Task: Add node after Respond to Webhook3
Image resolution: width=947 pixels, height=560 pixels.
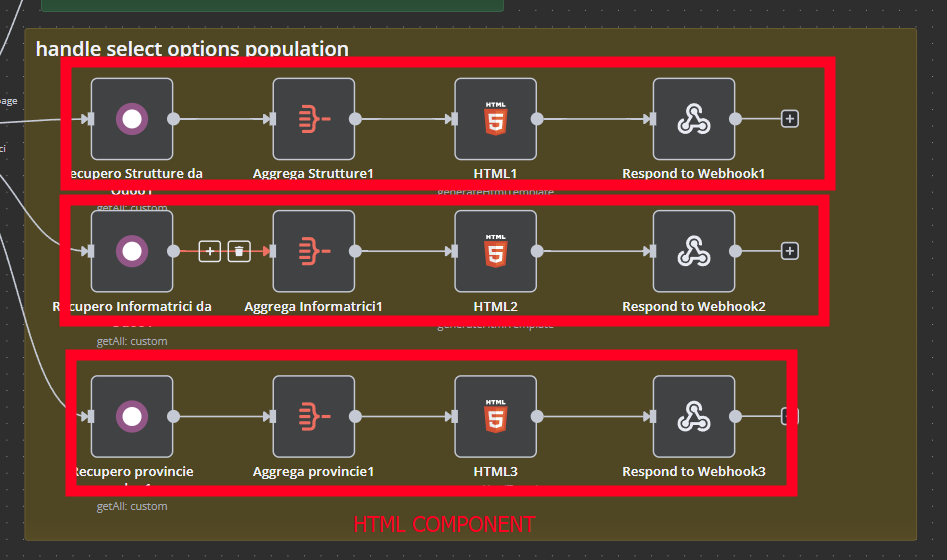Action: click(x=790, y=416)
